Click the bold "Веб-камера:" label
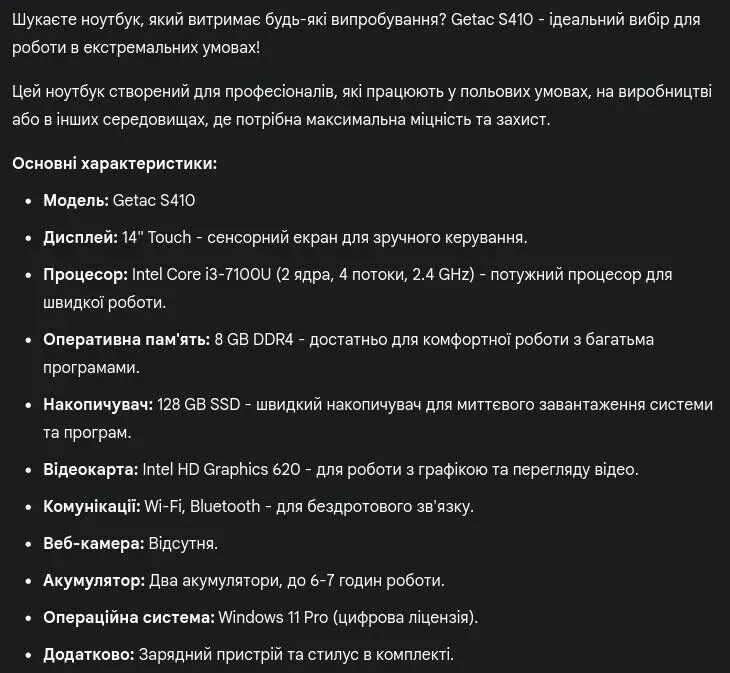 93,543
